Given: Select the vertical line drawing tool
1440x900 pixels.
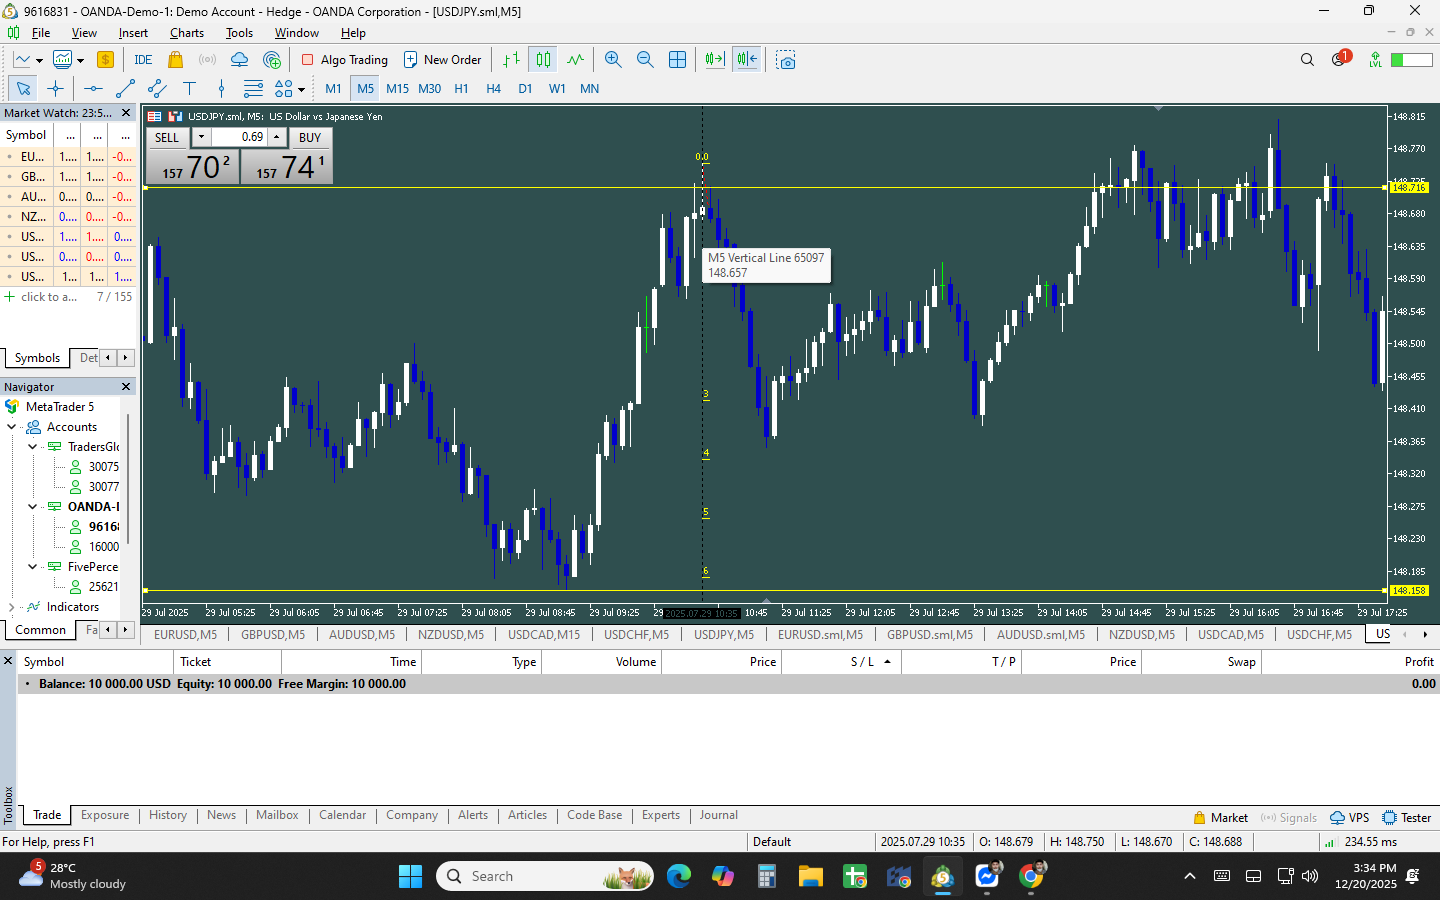Looking at the screenshot, I should (221, 89).
